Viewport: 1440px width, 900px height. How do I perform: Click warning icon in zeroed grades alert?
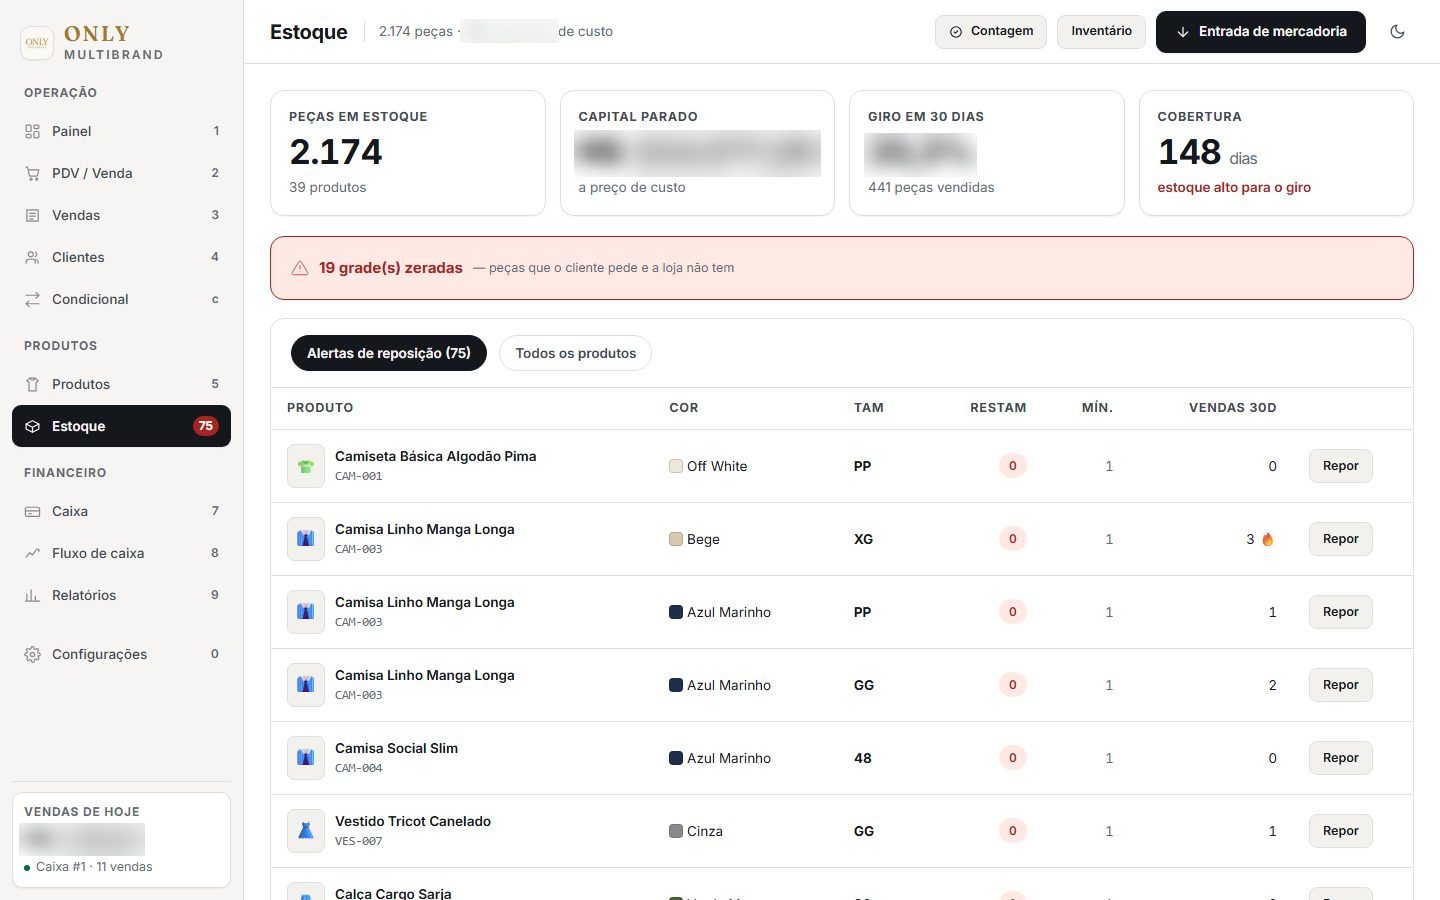click(299, 268)
